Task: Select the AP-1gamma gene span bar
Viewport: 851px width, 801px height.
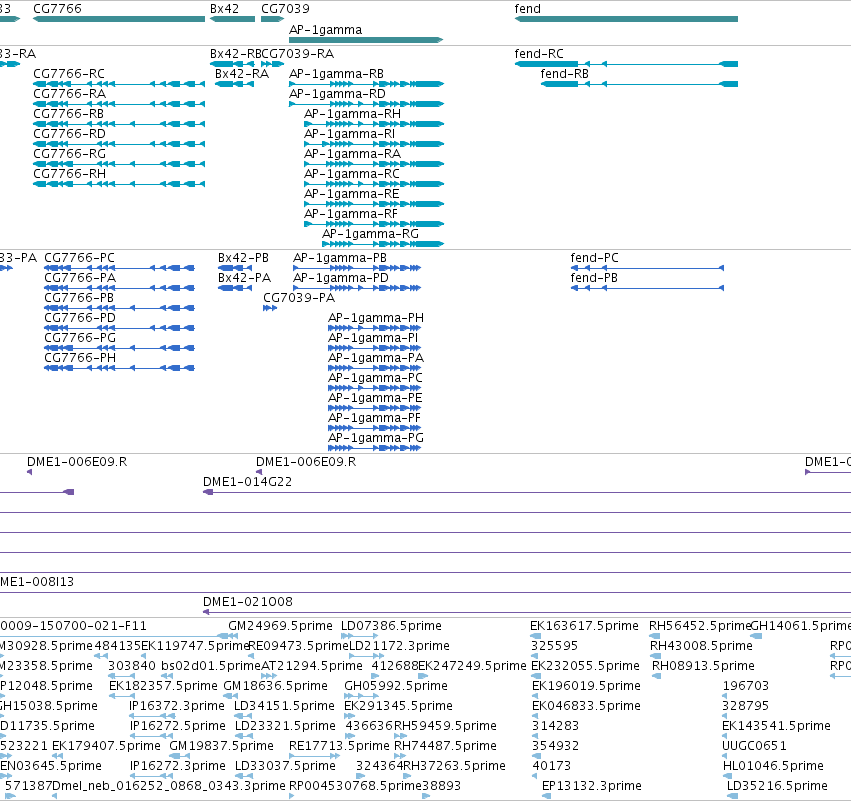Action: coord(366,40)
